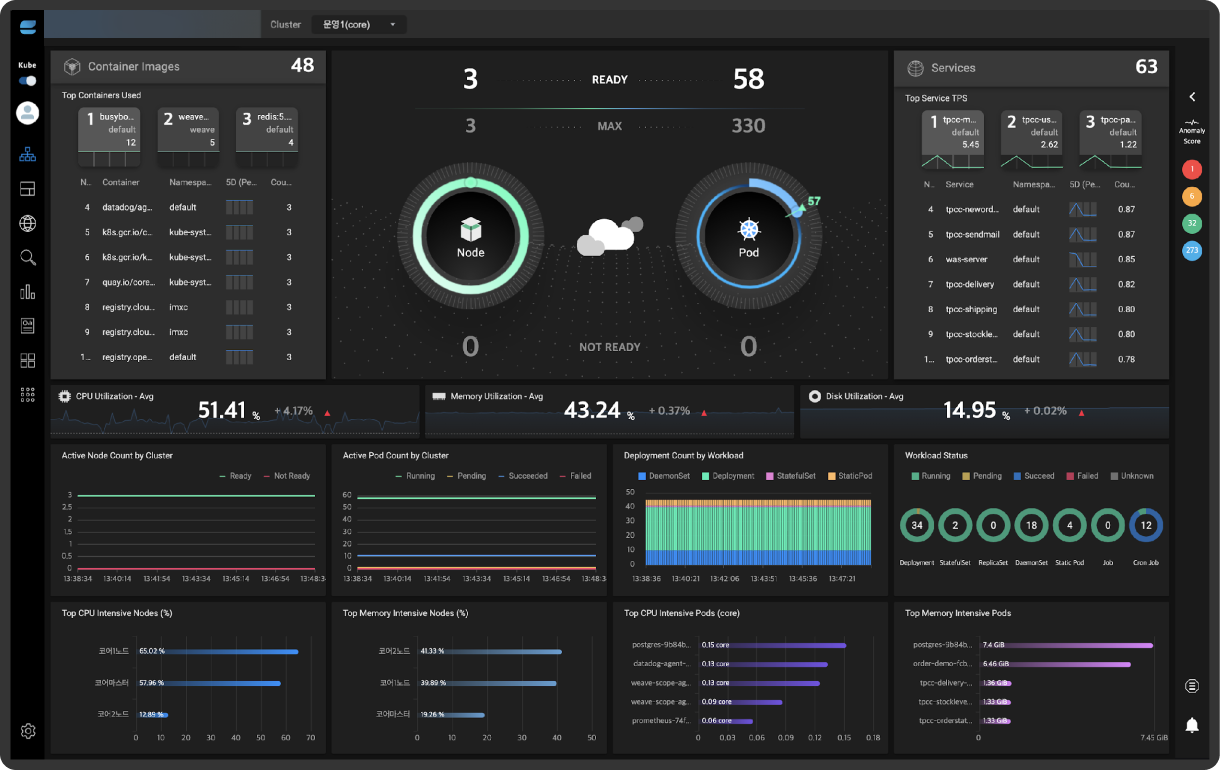This screenshot has height=770, width=1220.
Task: Open the Cluster dropdown selector
Action: point(359,24)
